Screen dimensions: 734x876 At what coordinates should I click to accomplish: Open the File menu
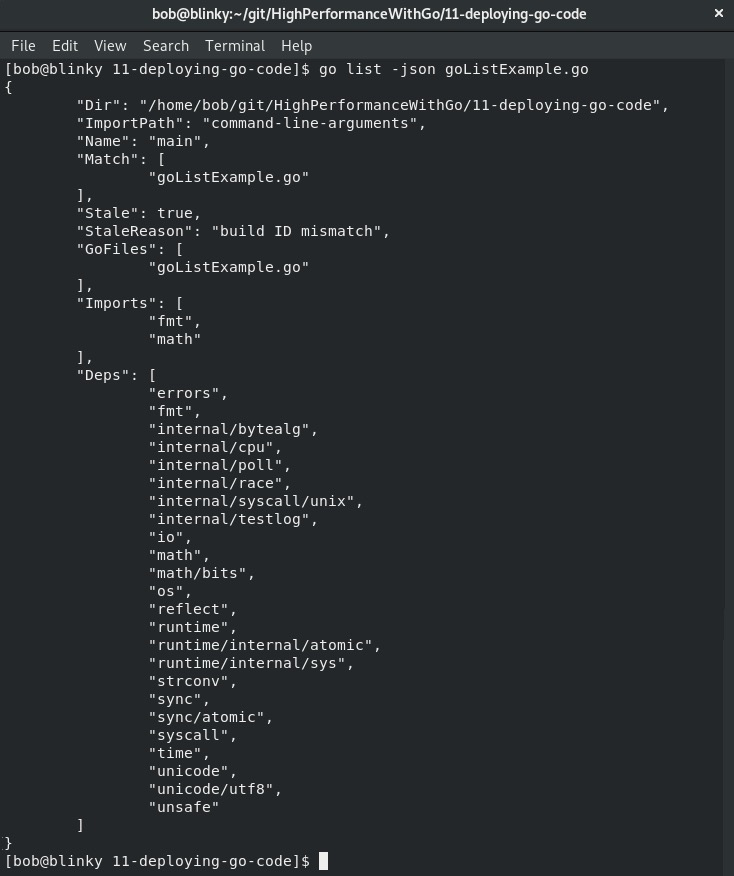click(23, 46)
